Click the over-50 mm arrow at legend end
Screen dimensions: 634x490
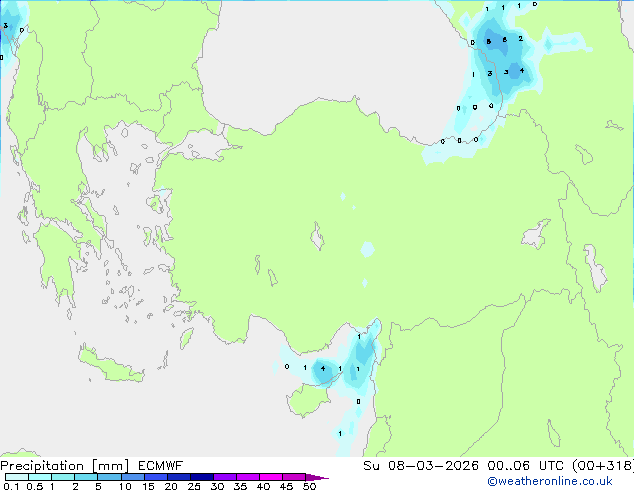[x=317, y=477]
